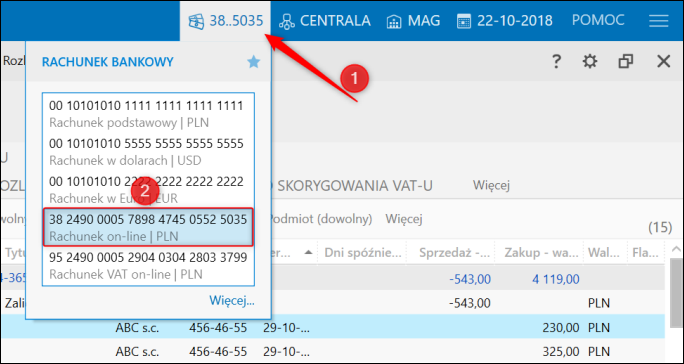Screen dimensions: 684x364
Task: Click the calendar icon in the top bar
Action: coord(464,21)
